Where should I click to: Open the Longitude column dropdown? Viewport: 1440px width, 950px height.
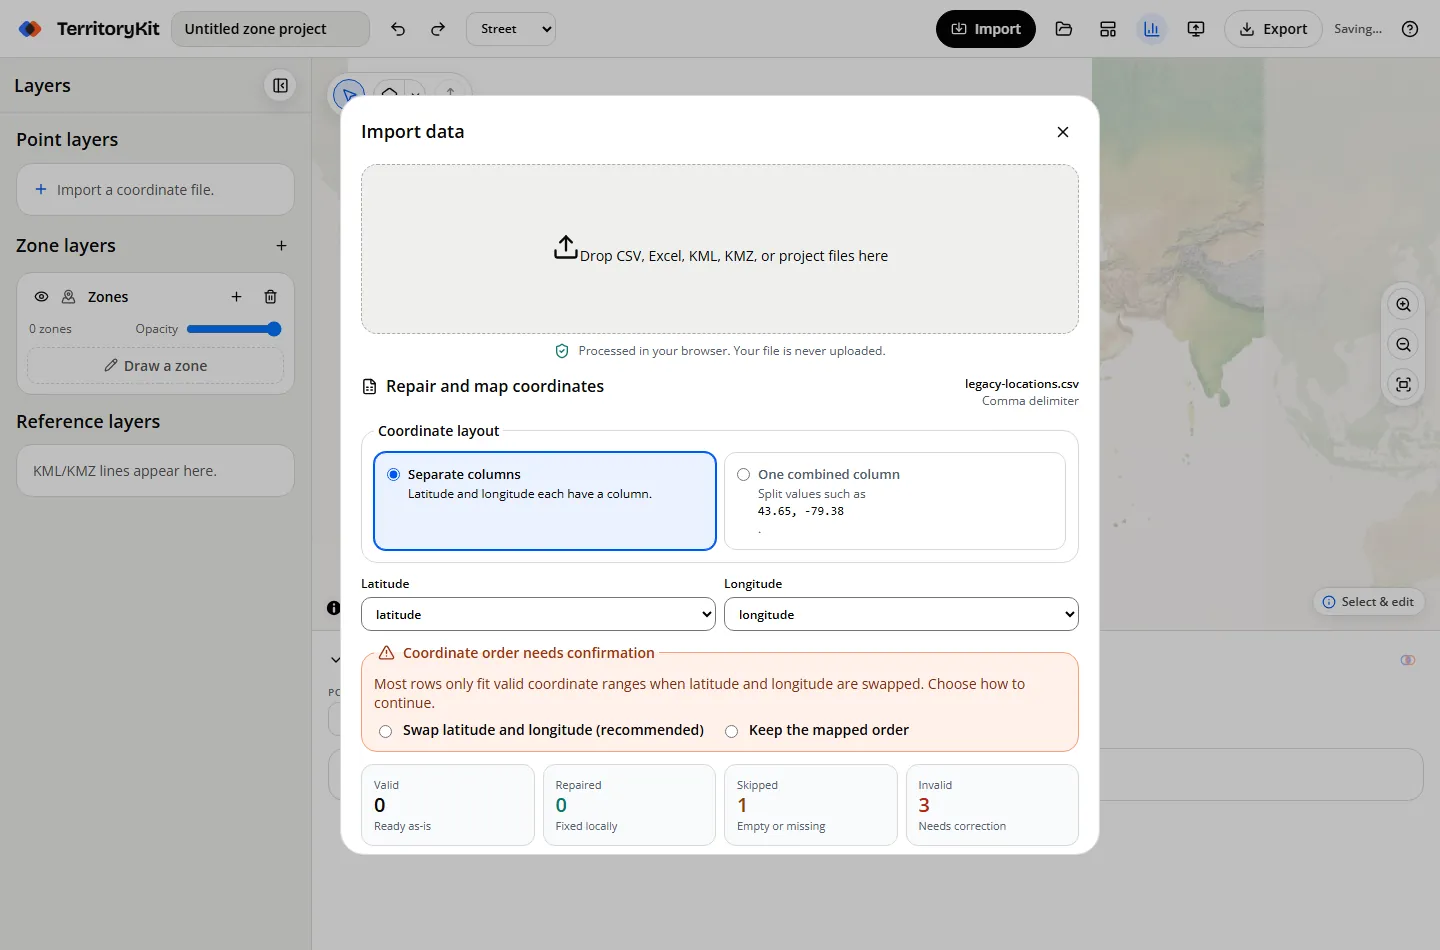(901, 614)
